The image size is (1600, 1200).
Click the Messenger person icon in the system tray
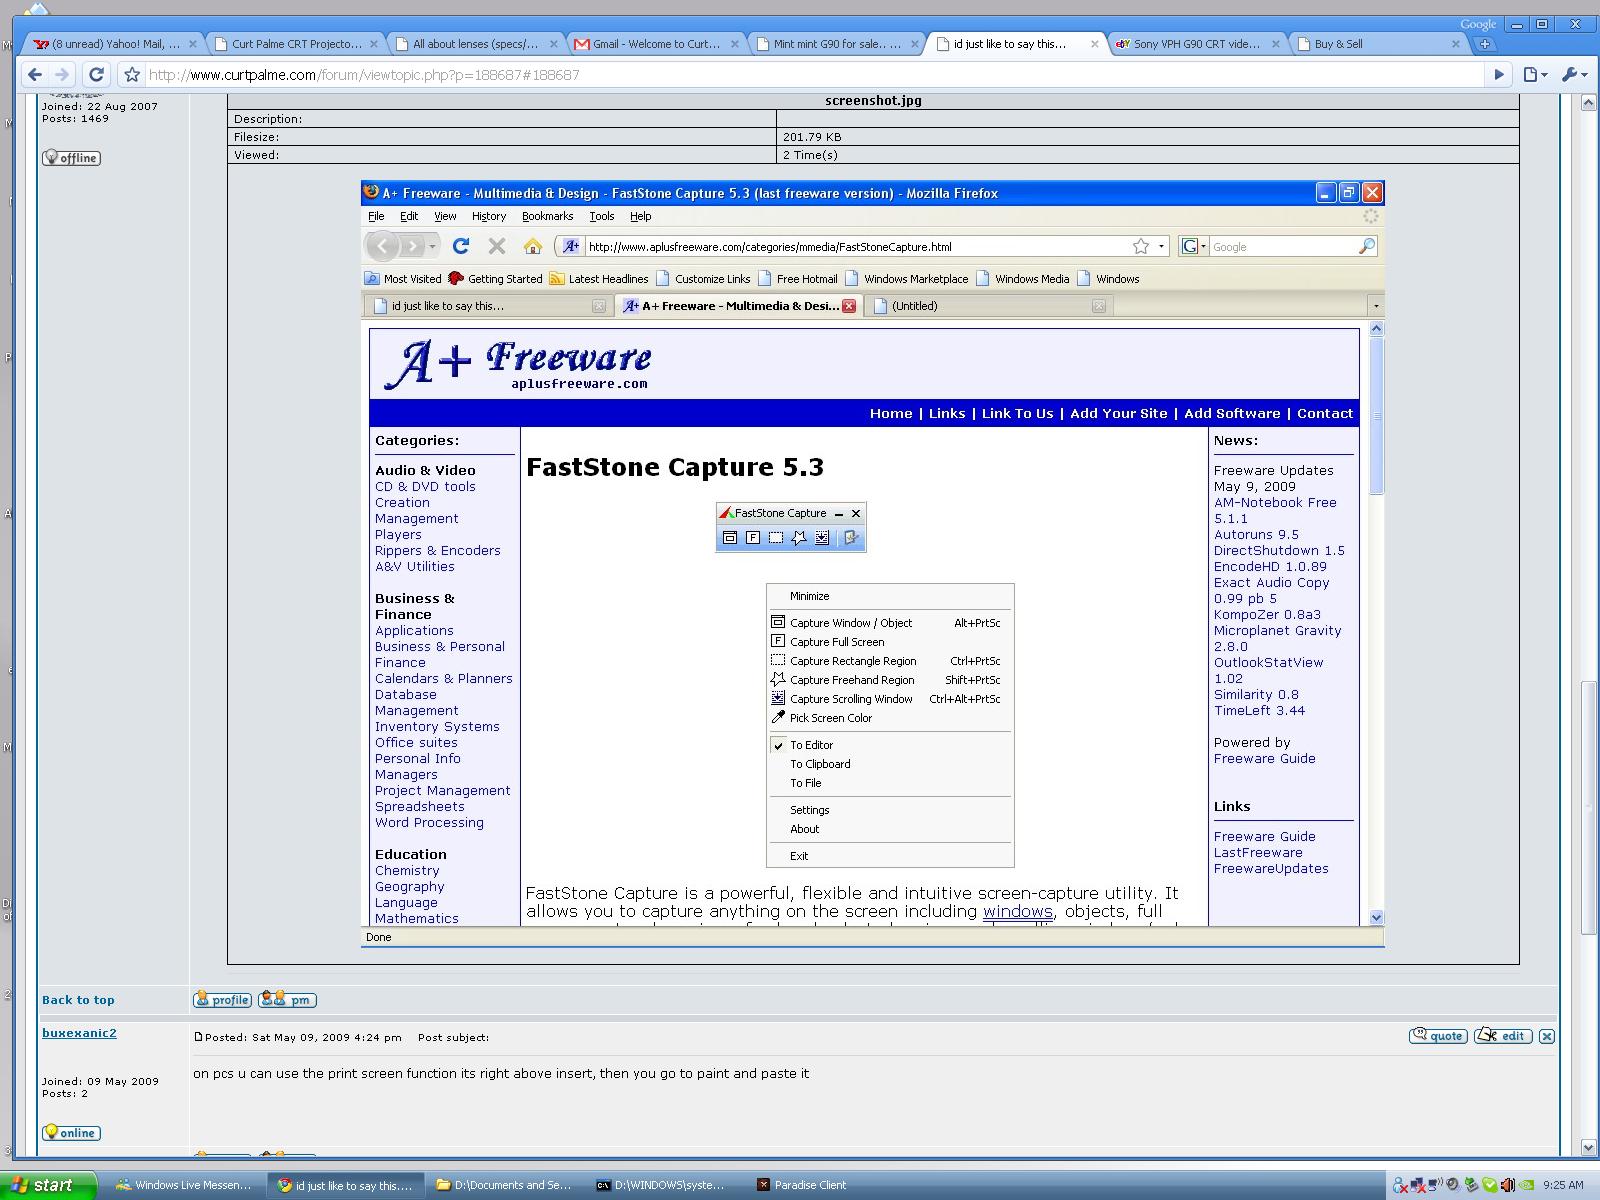pyautogui.click(x=1400, y=1185)
